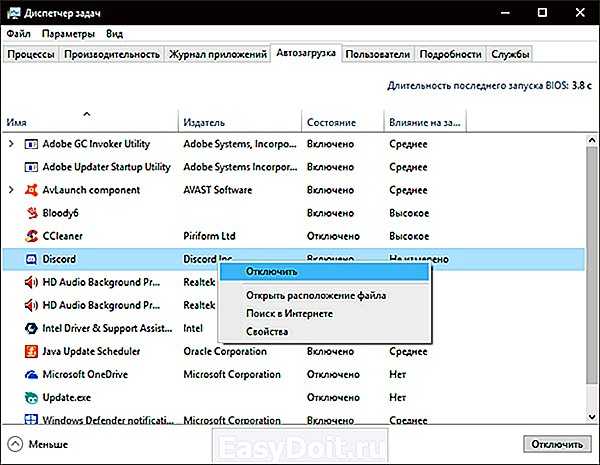Select the Java Update Scheduler row name
600x465 pixels.
91,351
